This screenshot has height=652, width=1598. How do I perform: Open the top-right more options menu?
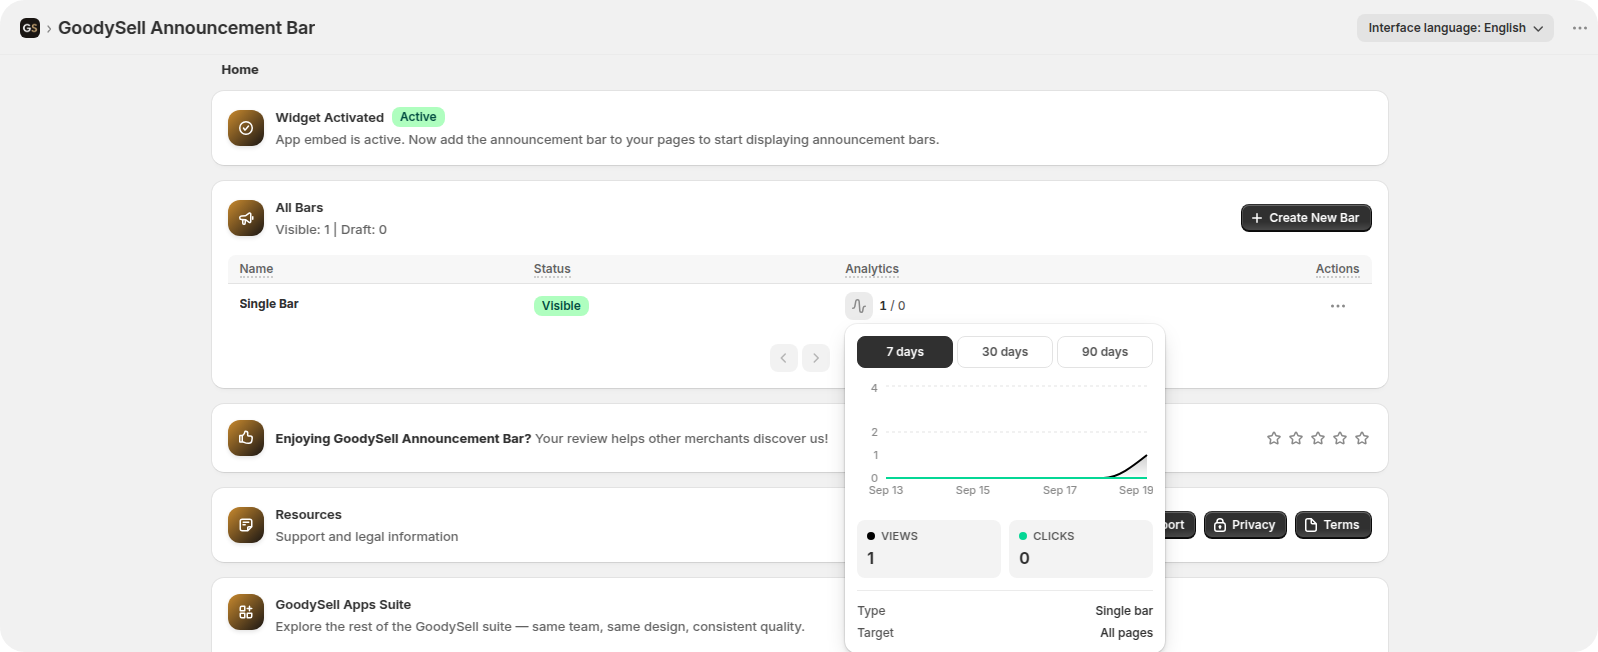(x=1579, y=28)
